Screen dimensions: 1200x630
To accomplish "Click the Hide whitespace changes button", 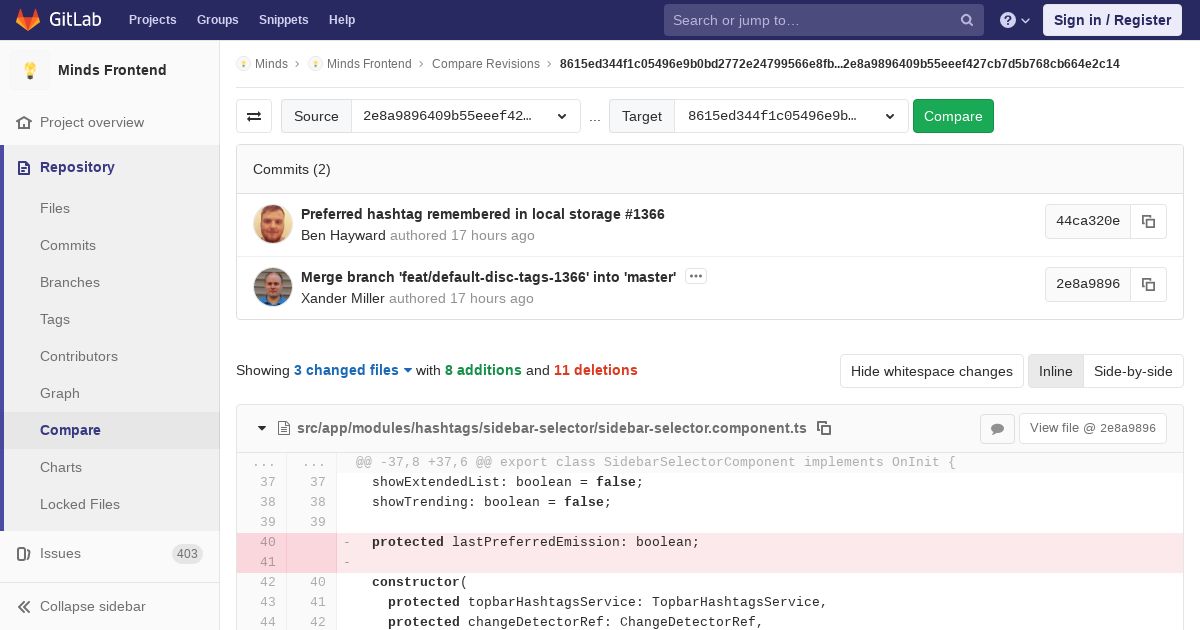I will (x=931, y=371).
